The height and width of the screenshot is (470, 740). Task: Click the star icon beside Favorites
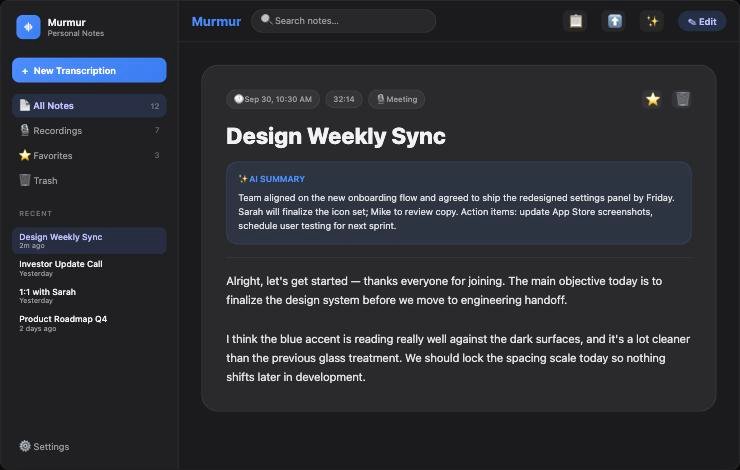[25, 155]
